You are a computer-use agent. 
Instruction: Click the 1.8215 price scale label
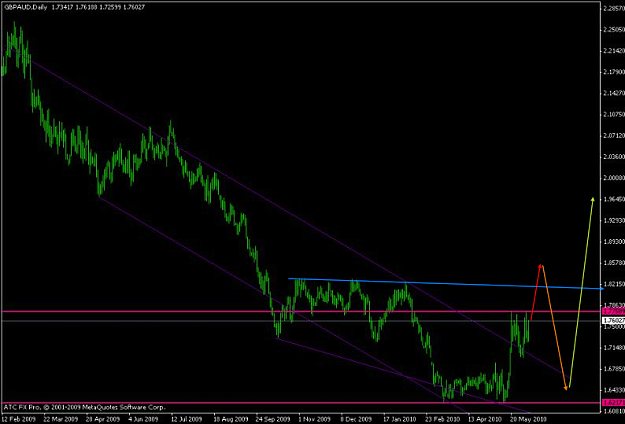(x=614, y=284)
